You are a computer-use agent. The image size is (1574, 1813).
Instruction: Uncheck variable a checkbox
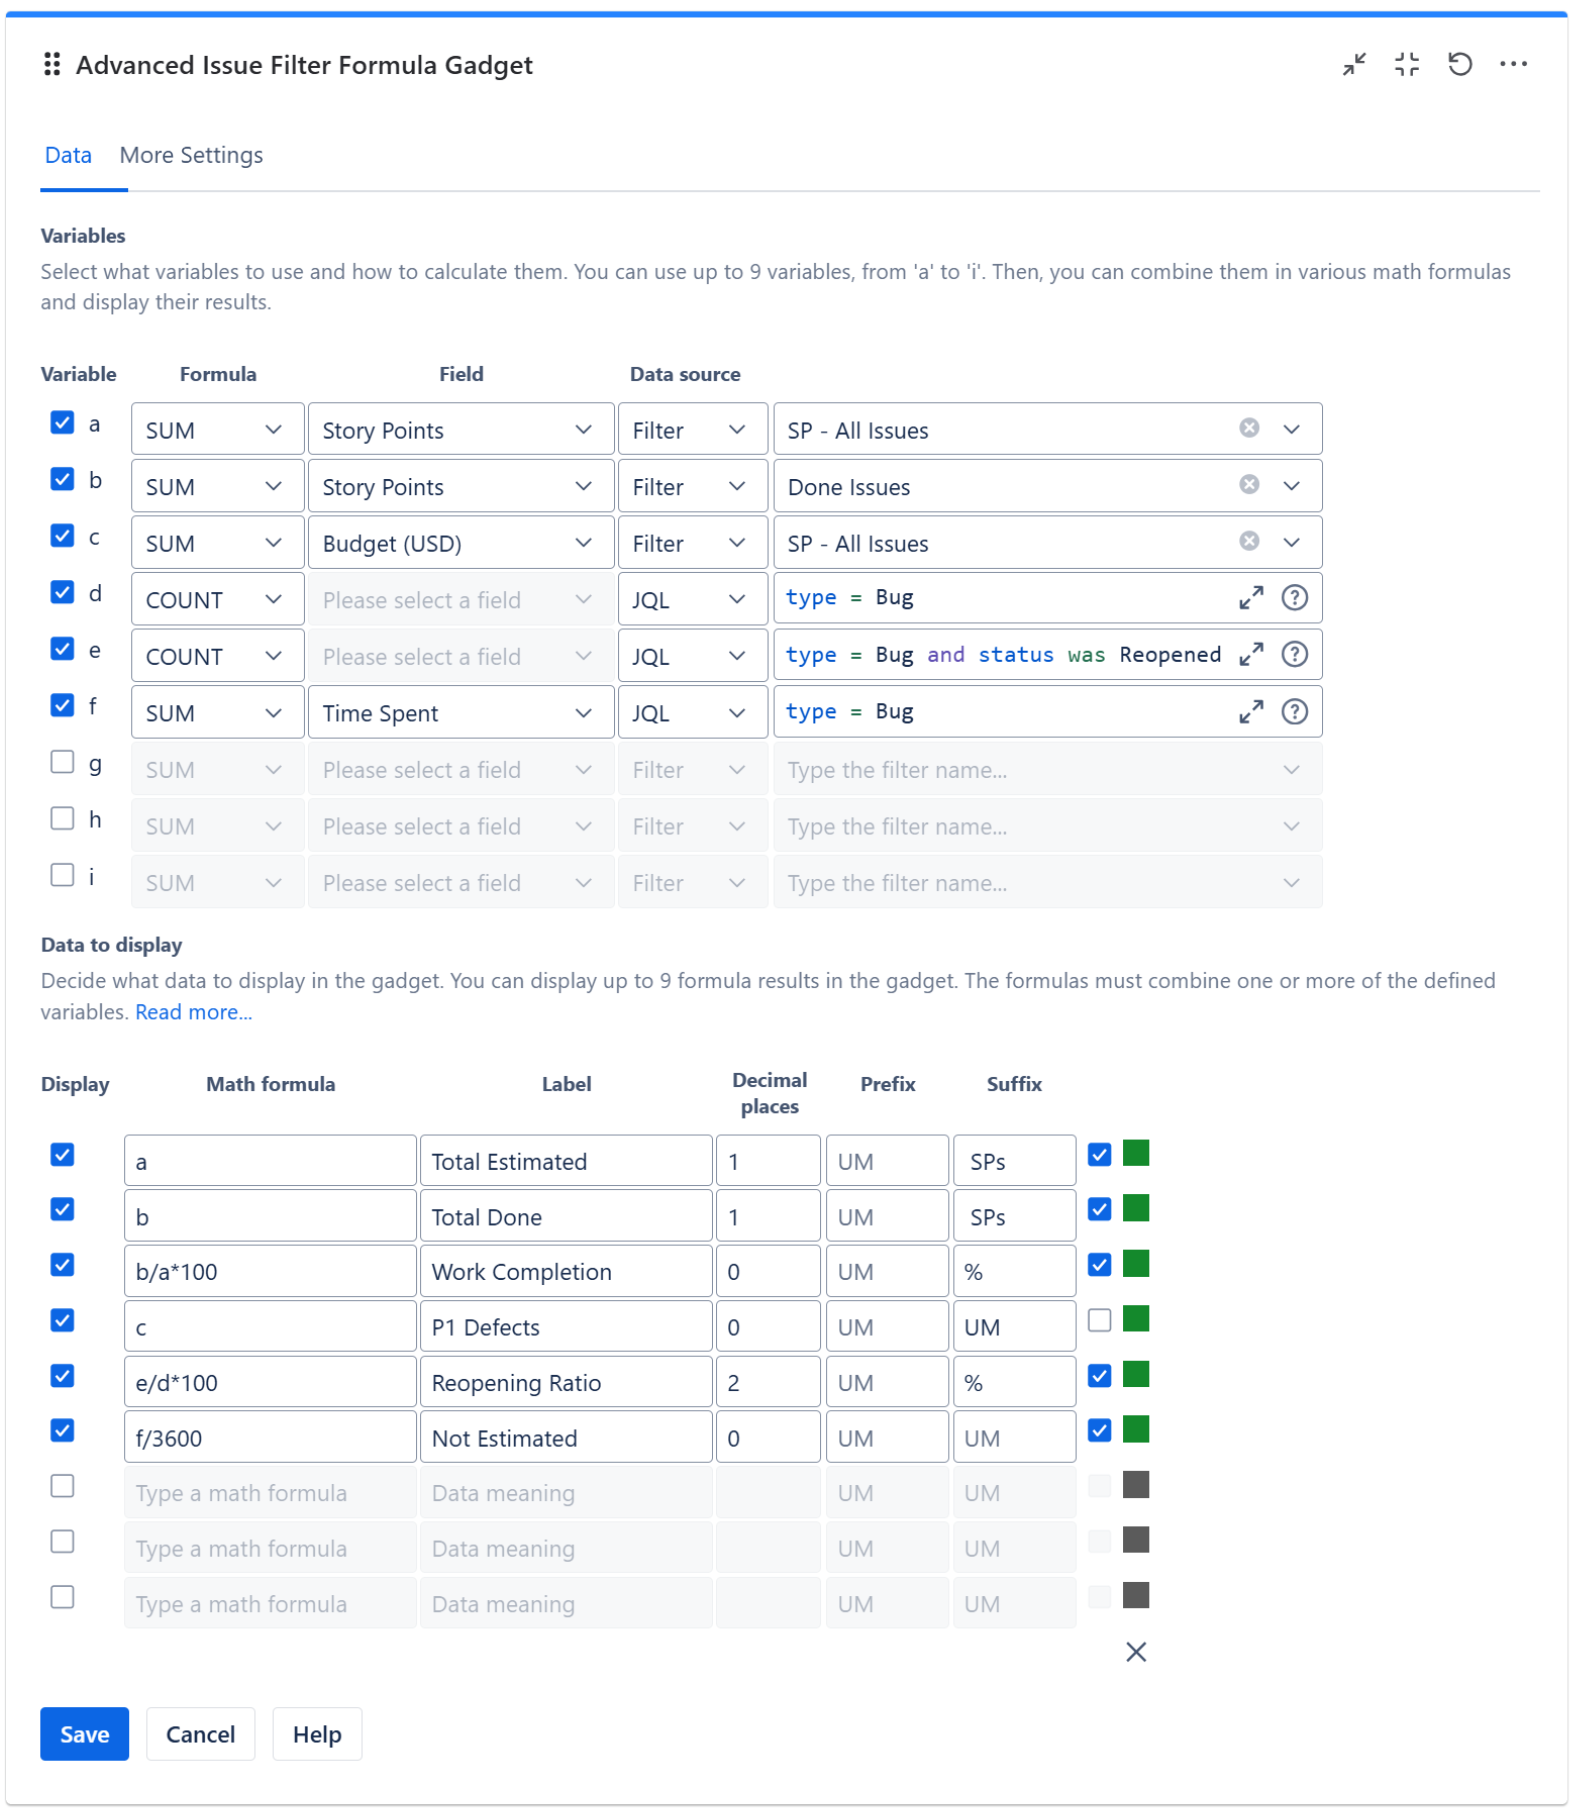click(x=62, y=423)
